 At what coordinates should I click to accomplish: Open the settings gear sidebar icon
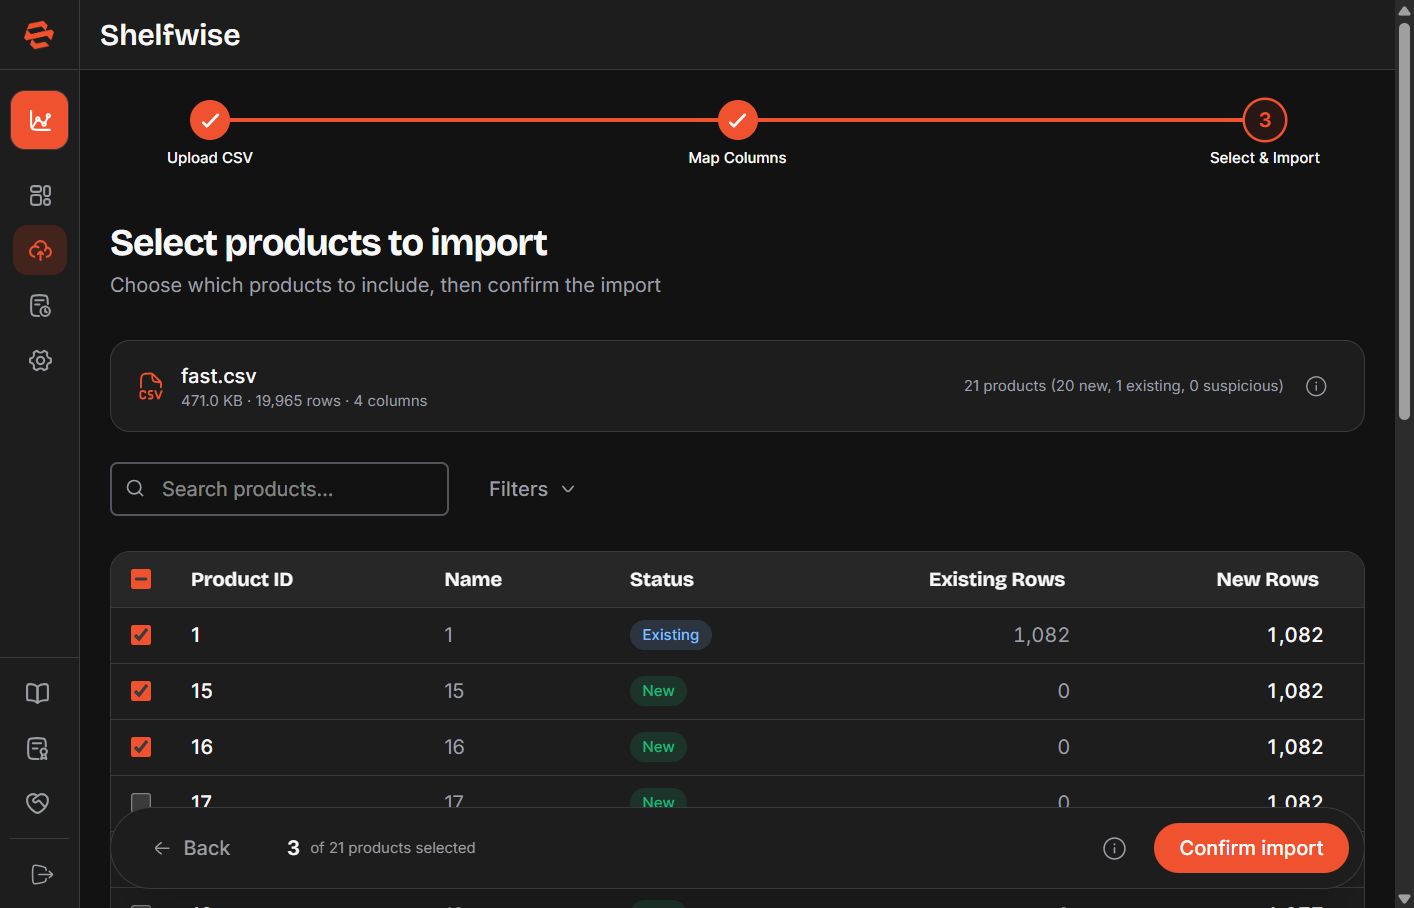point(40,360)
